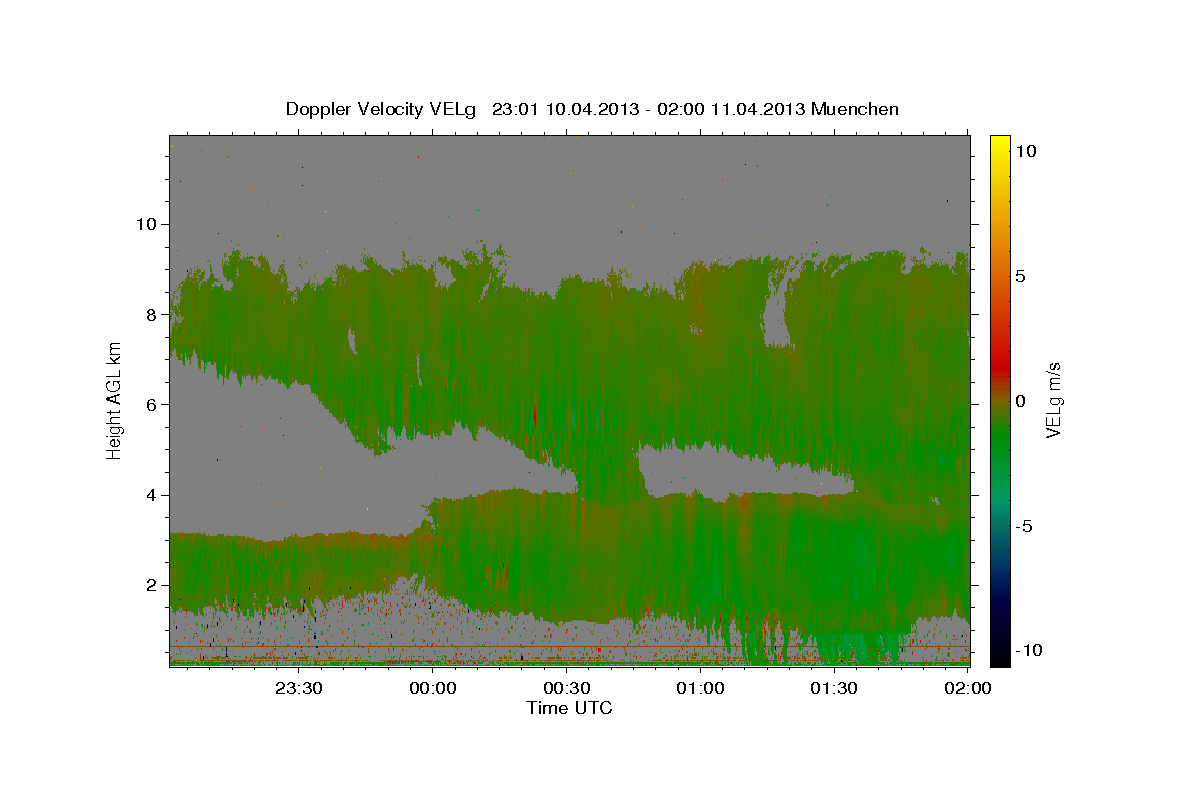Screen dimensions: 1200x800
Task: Click the 'Height AGL km' axis label
Action: [115, 400]
